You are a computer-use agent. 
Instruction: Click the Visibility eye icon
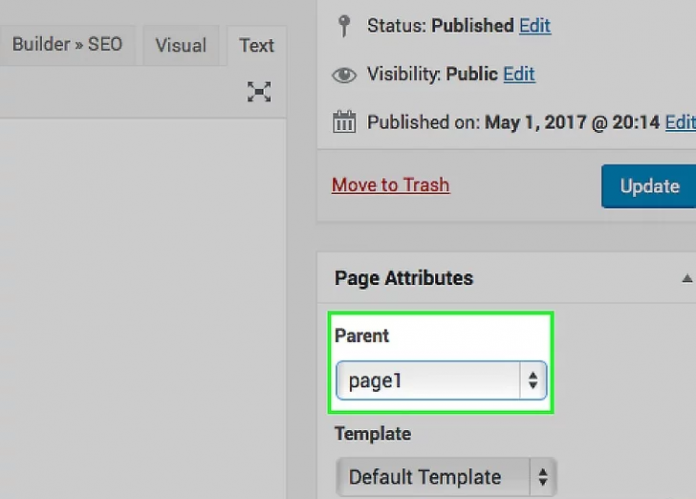(x=344, y=74)
